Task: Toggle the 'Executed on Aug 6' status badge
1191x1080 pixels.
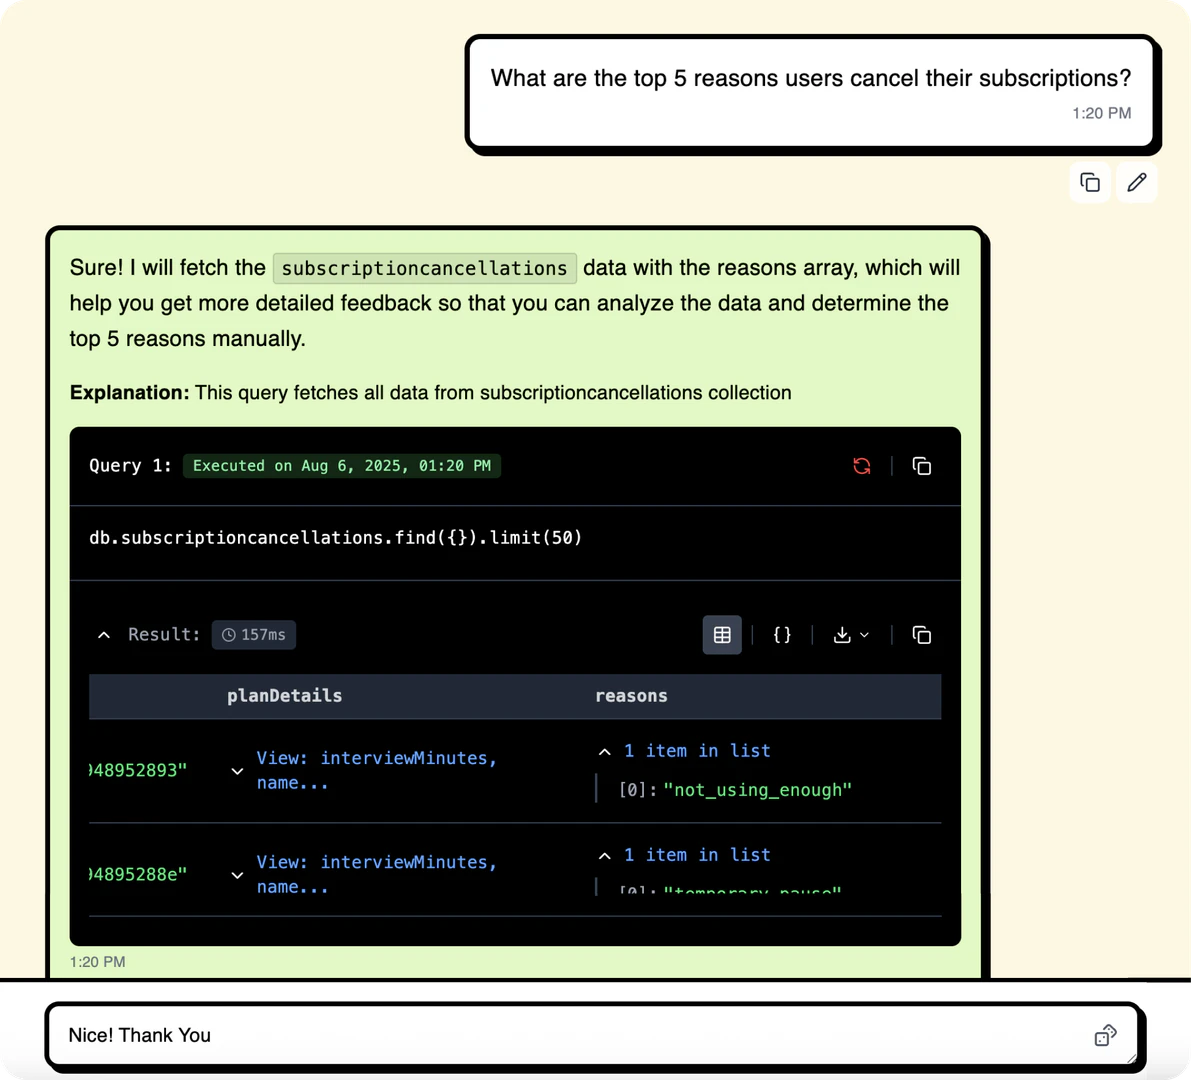Action: click(x=342, y=466)
